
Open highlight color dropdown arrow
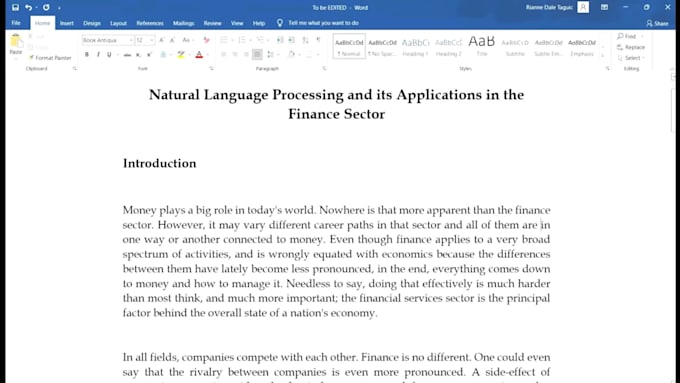point(190,55)
